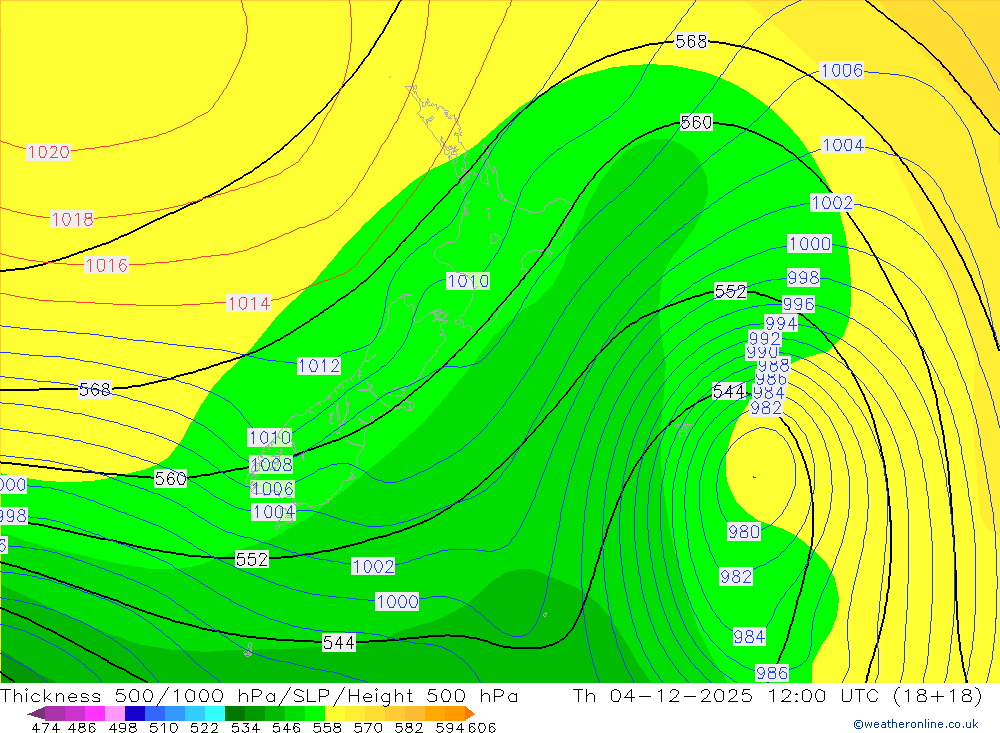1000x733 pixels.
Task: Click the 522 legend value
Action: [x=204, y=727]
